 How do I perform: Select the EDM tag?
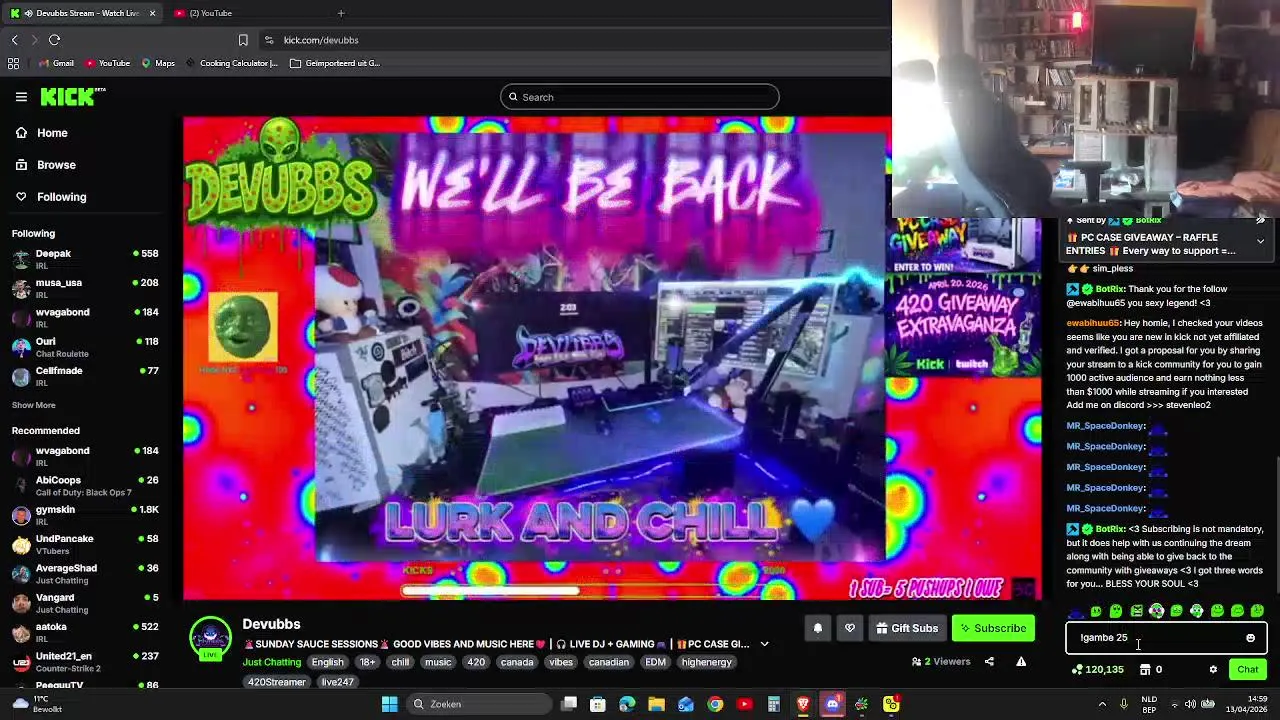point(655,662)
